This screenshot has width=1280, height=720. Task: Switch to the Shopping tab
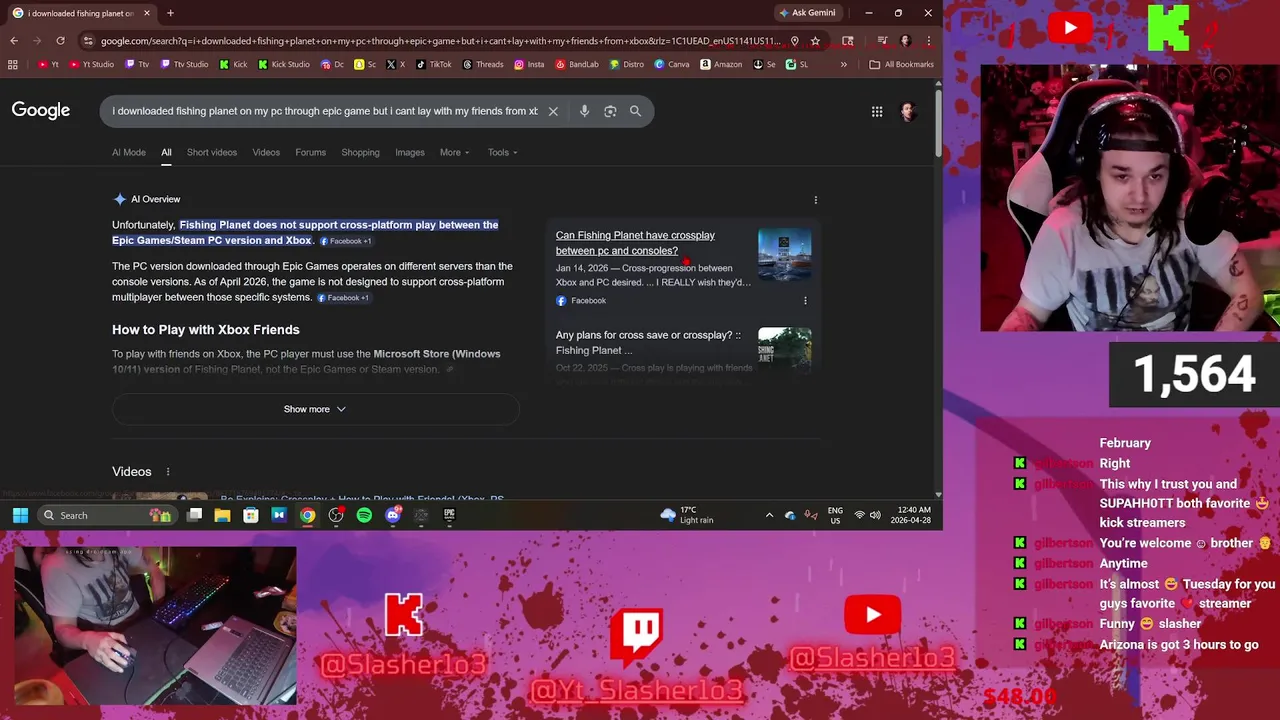click(360, 152)
